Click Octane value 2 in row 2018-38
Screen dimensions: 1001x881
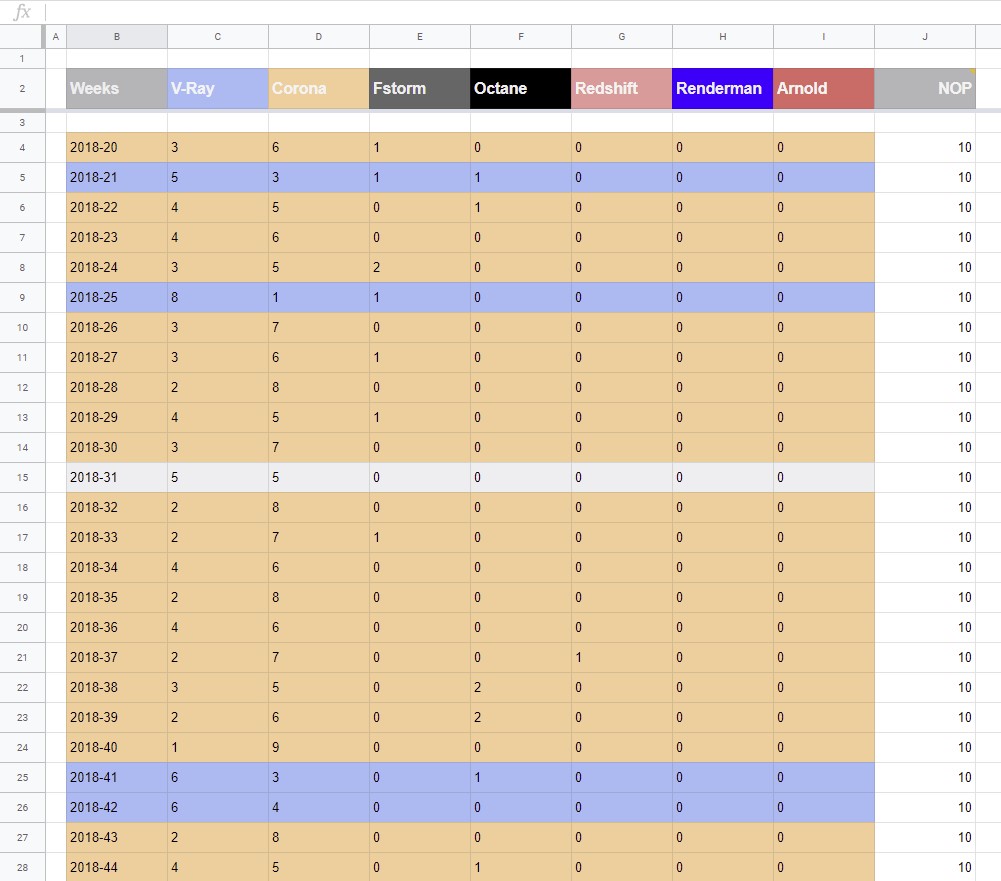521,688
